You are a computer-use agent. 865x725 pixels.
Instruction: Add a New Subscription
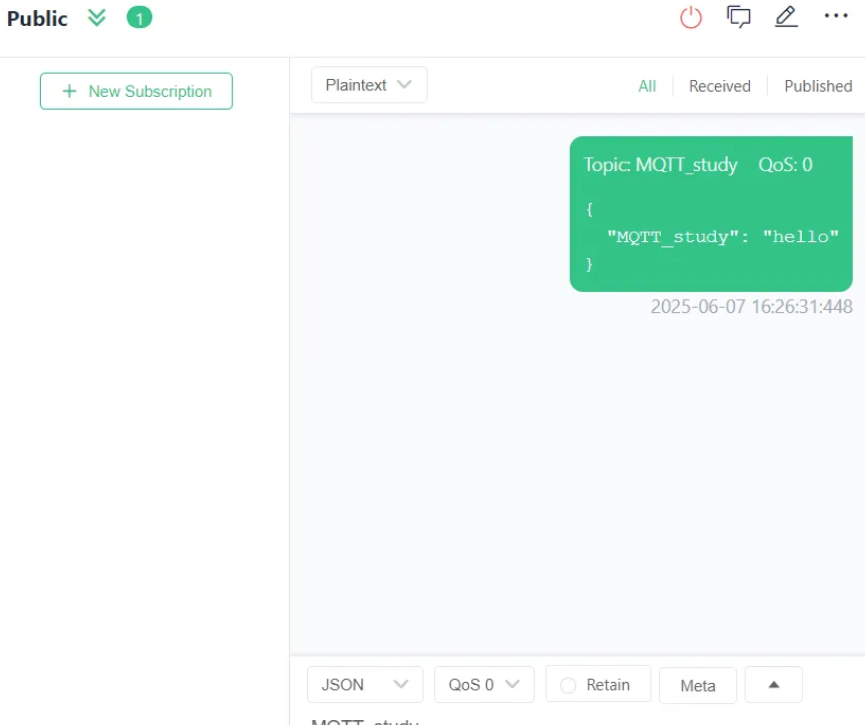pyautogui.click(x=136, y=91)
